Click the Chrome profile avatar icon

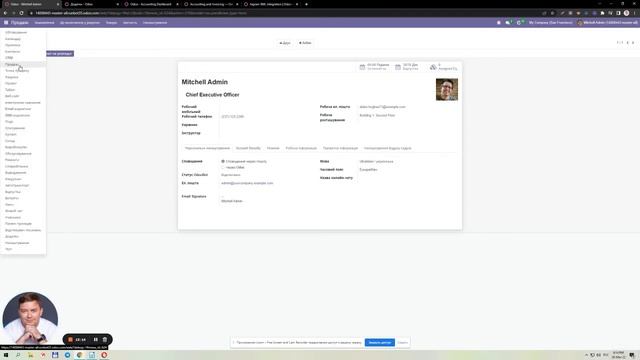point(627,13)
